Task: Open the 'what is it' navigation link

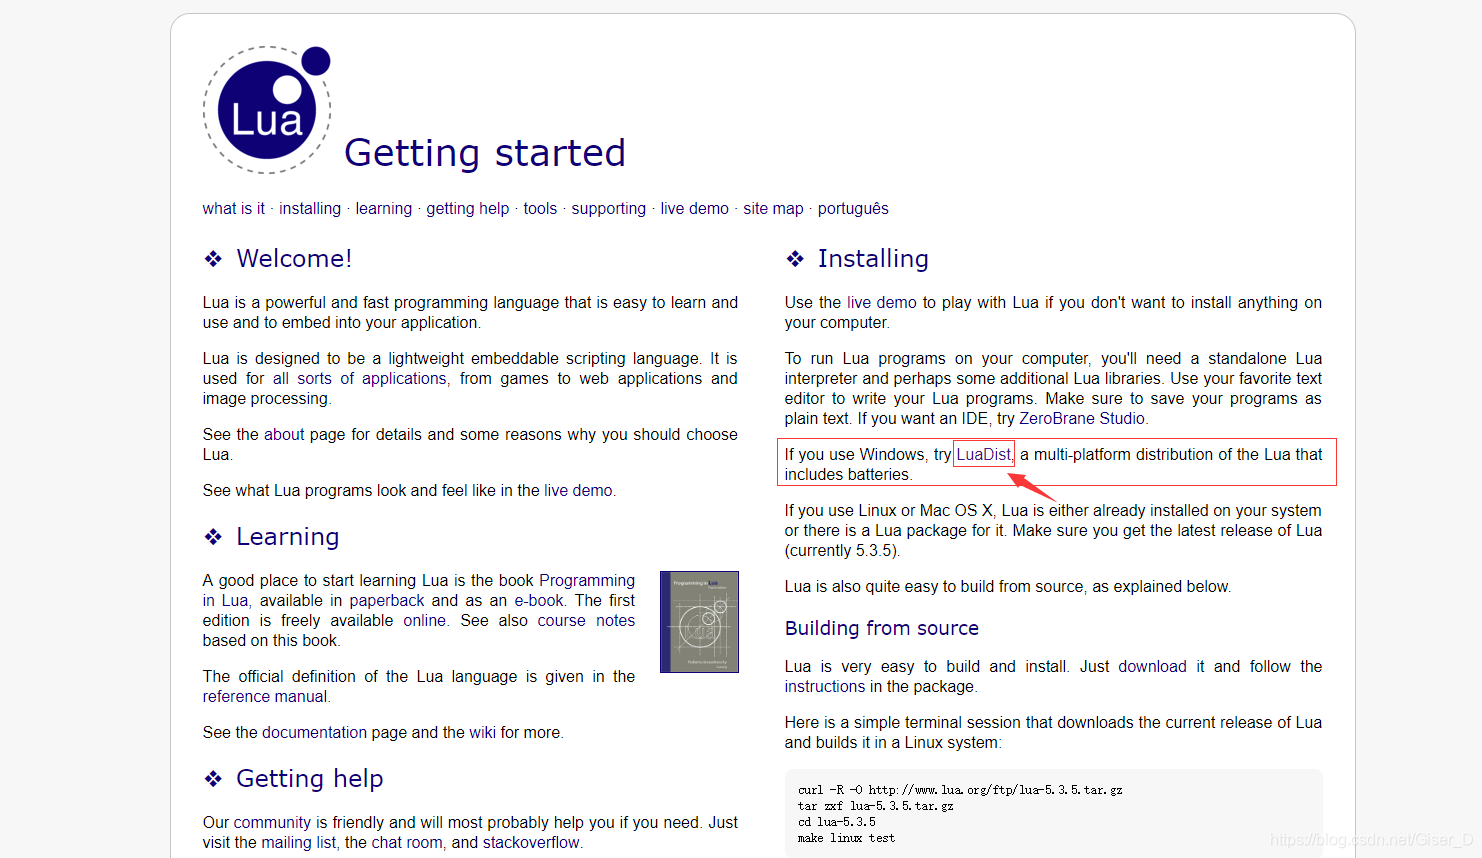Action: pos(233,208)
